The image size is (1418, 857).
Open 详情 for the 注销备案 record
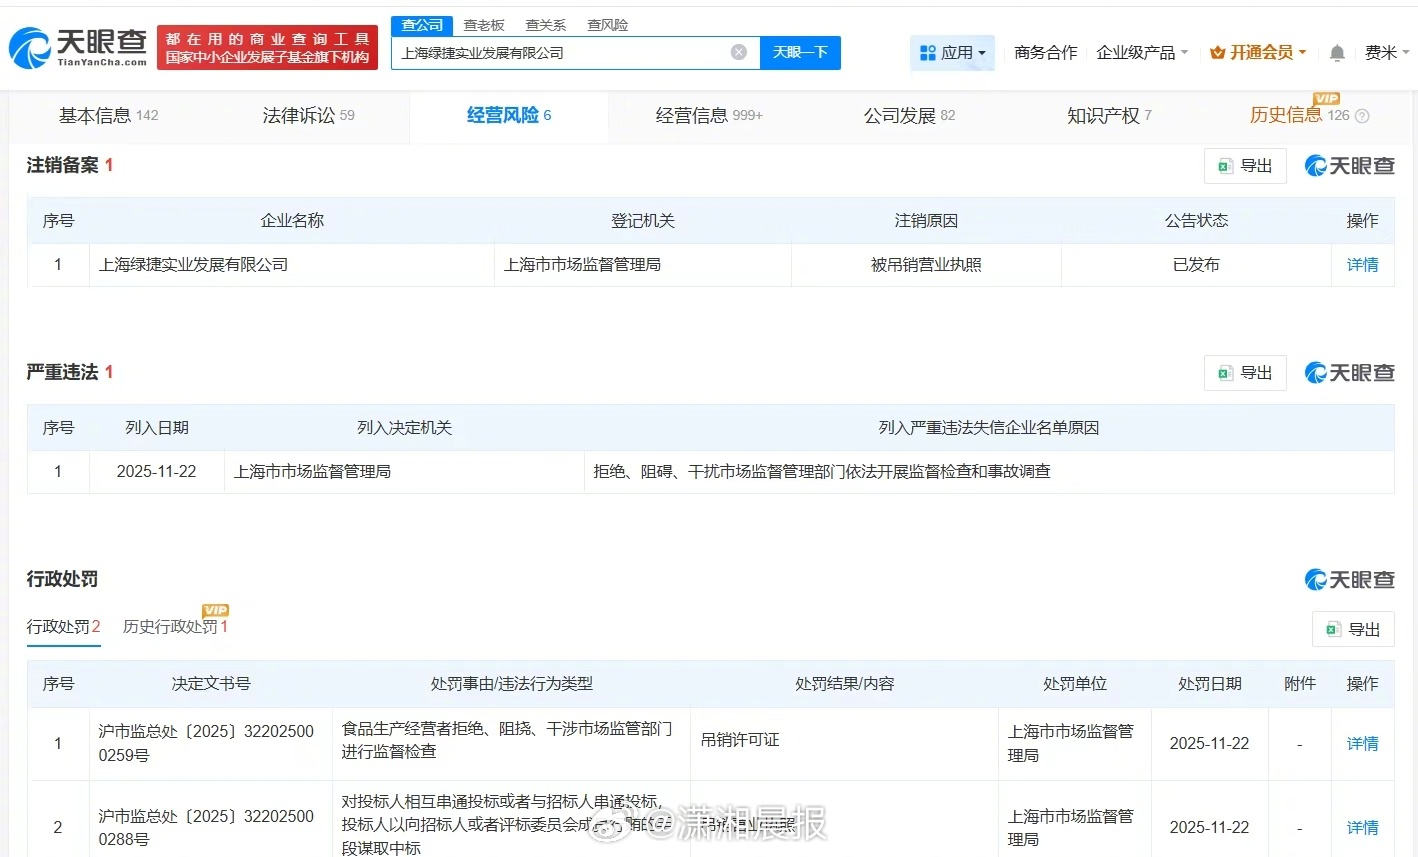[x=1362, y=264]
